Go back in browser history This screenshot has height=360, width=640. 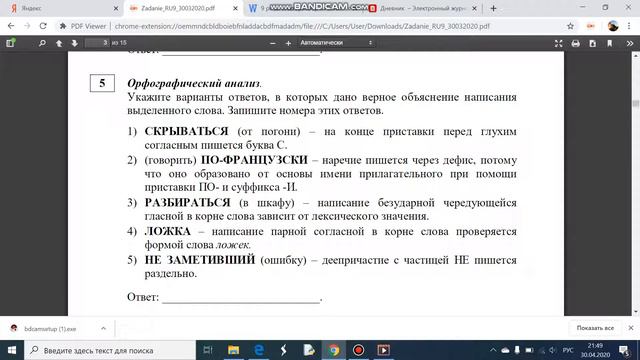tap(11, 26)
